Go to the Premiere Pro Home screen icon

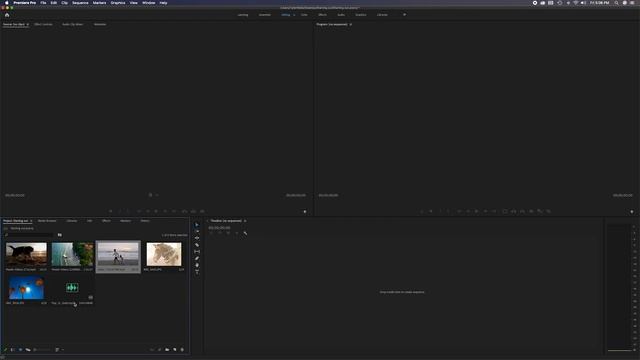pos(7,15)
